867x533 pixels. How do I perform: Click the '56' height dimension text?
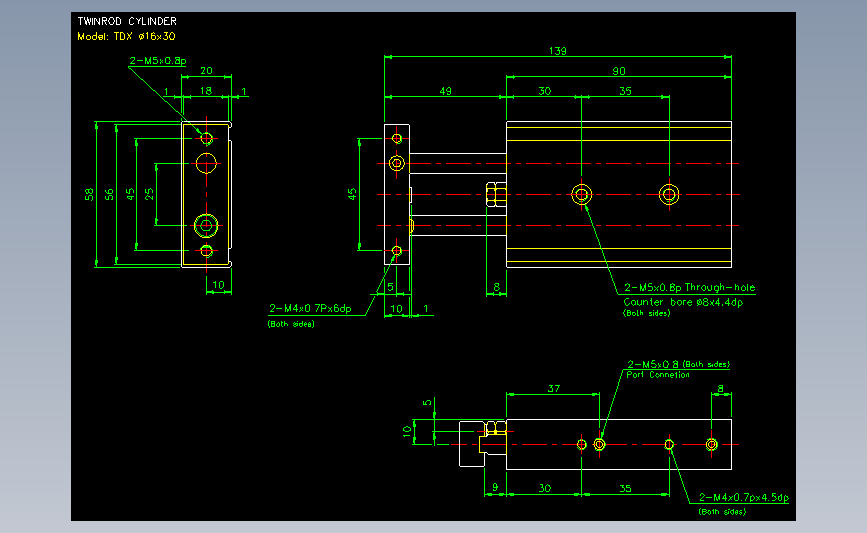pyautogui.click(x=109, y=195)
